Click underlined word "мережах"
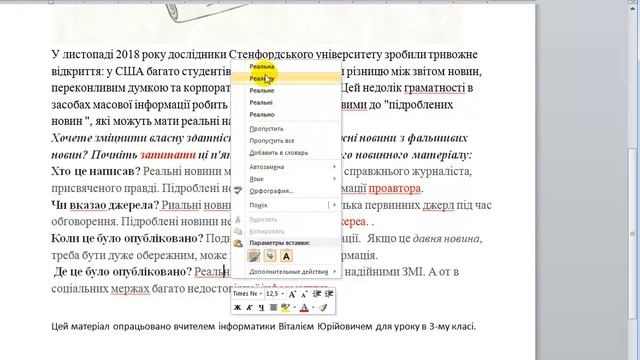640x360 pixels. (x=130, y=289)
